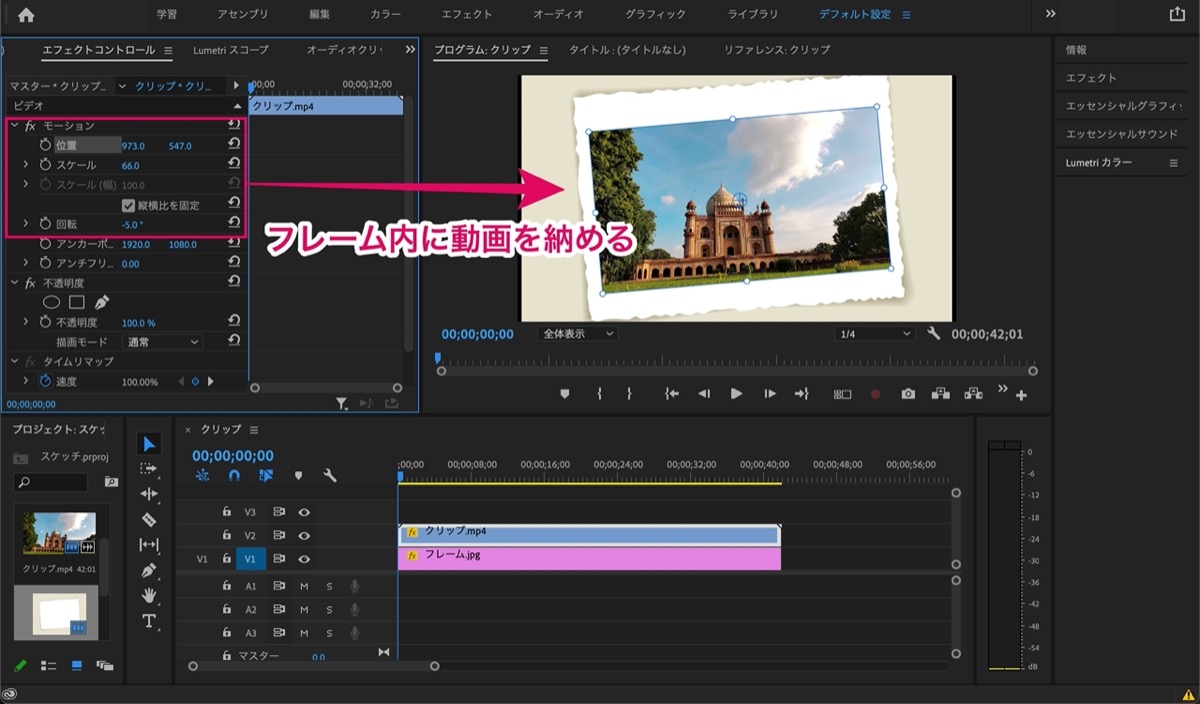Select the Selection arrow tool

pos(149,444)
